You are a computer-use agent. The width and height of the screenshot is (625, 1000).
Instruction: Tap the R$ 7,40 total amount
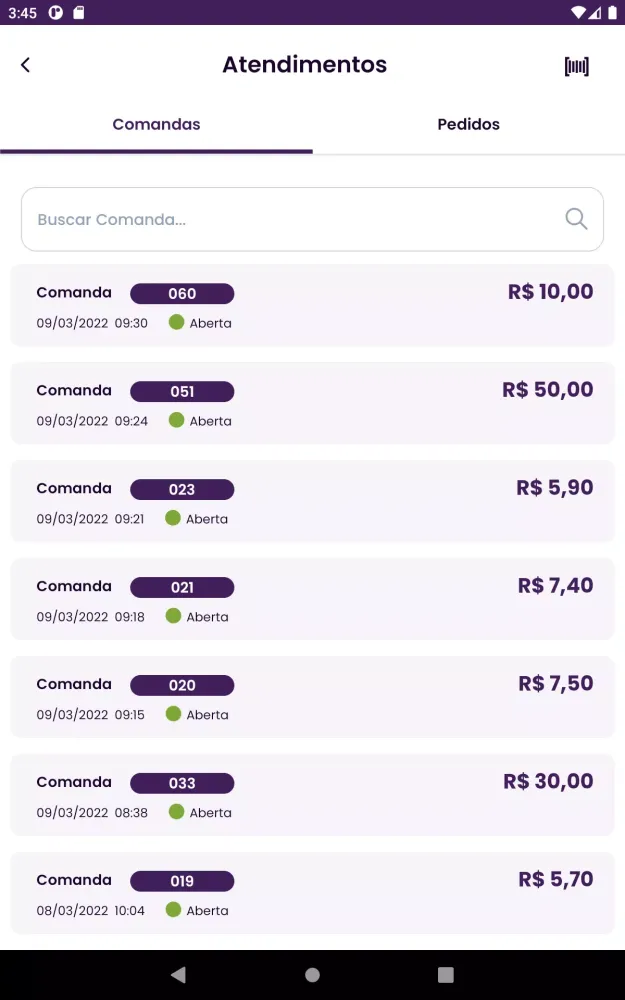tap(555, 585)
